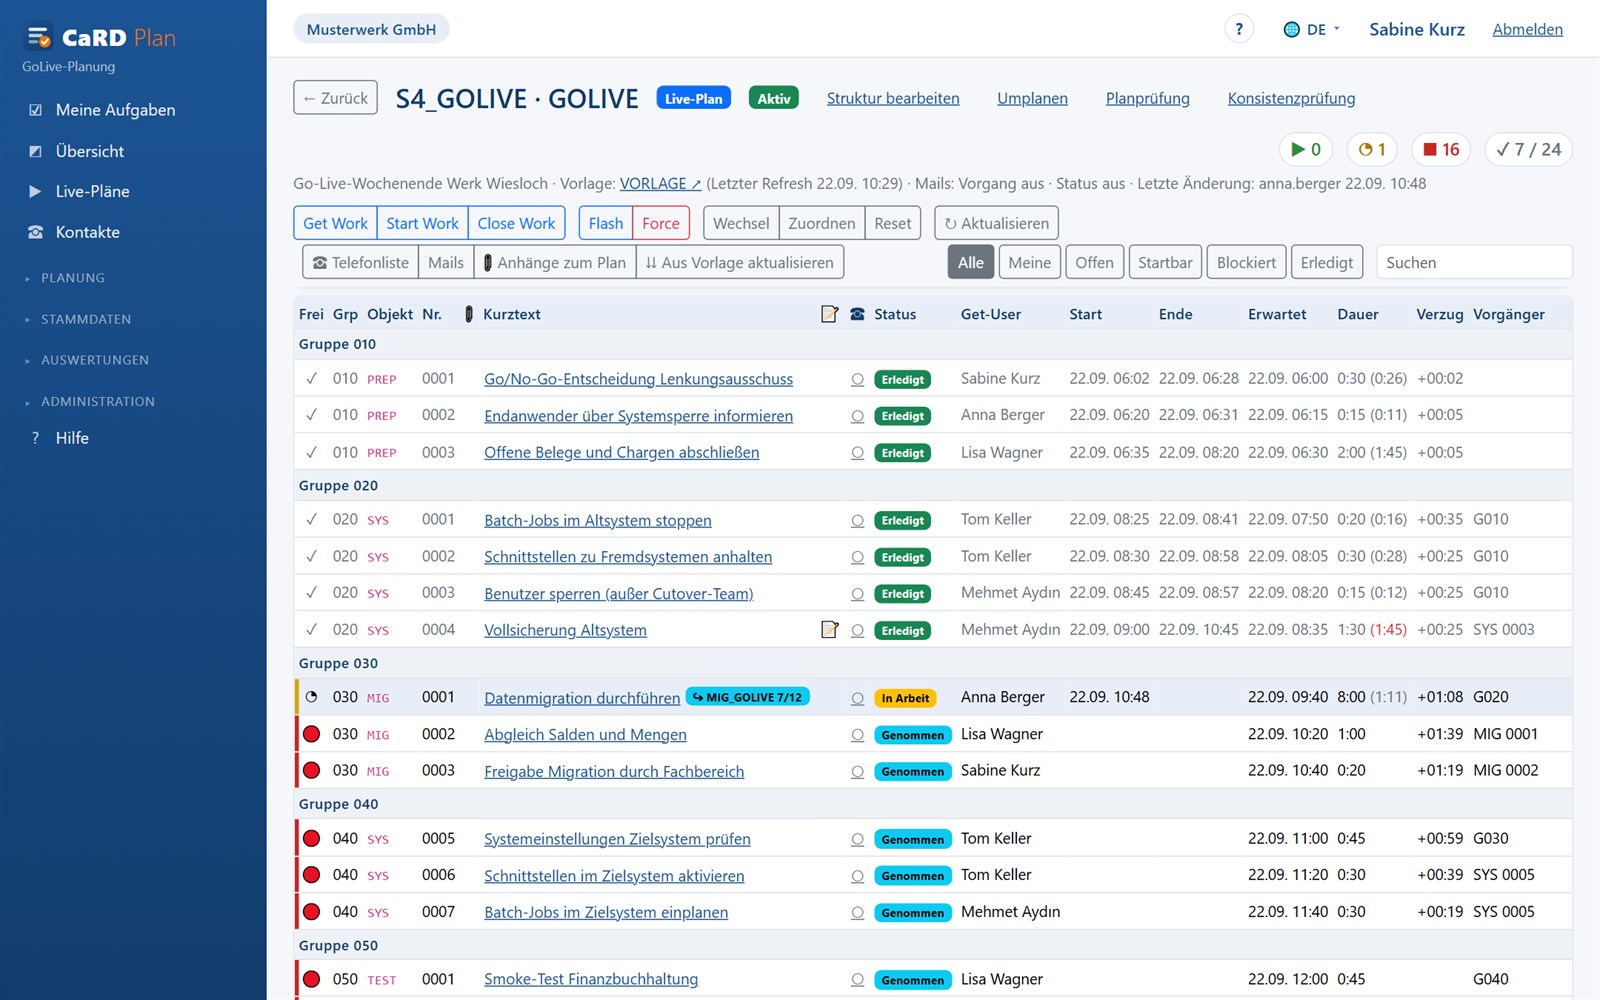1600x1000 pixels.
Task: Click the in-progress counter showing 1
Action: (1372, 149)
